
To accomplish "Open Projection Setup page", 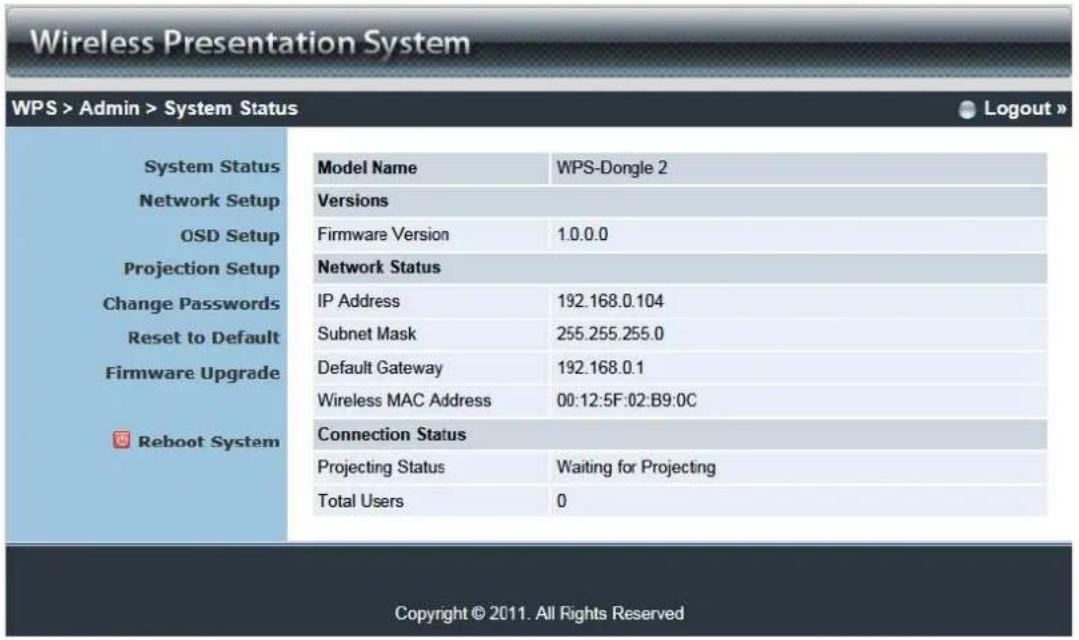I will point(202,269).
